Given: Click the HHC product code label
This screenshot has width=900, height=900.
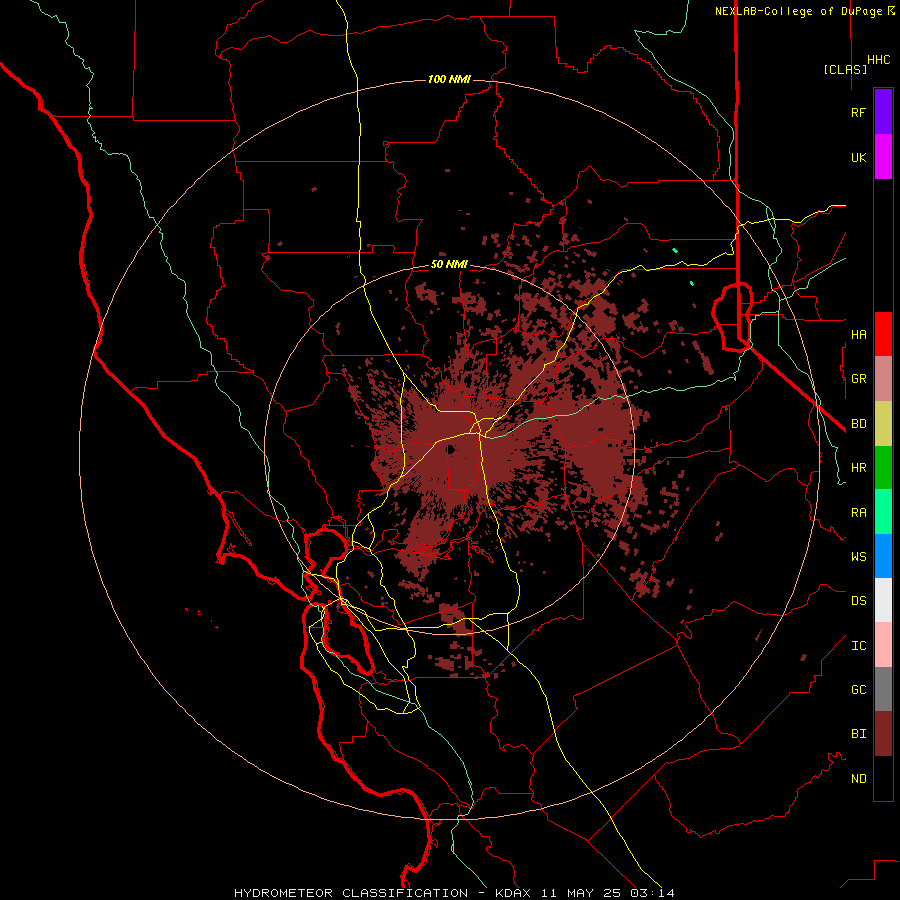Looking at the screenshot, I should click(878, 60).
